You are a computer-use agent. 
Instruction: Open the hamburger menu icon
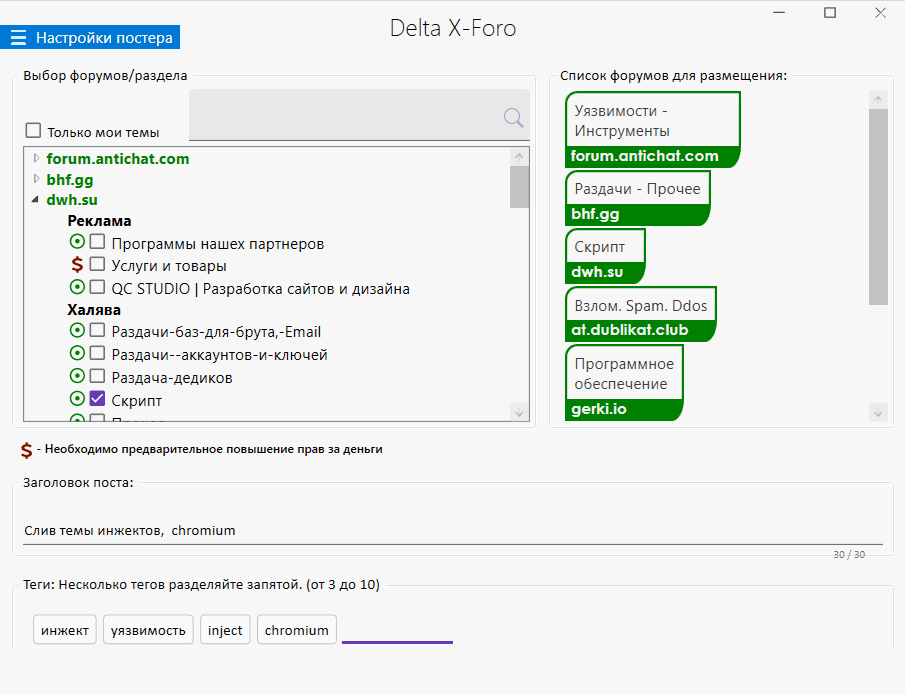(x=18, y=38)
